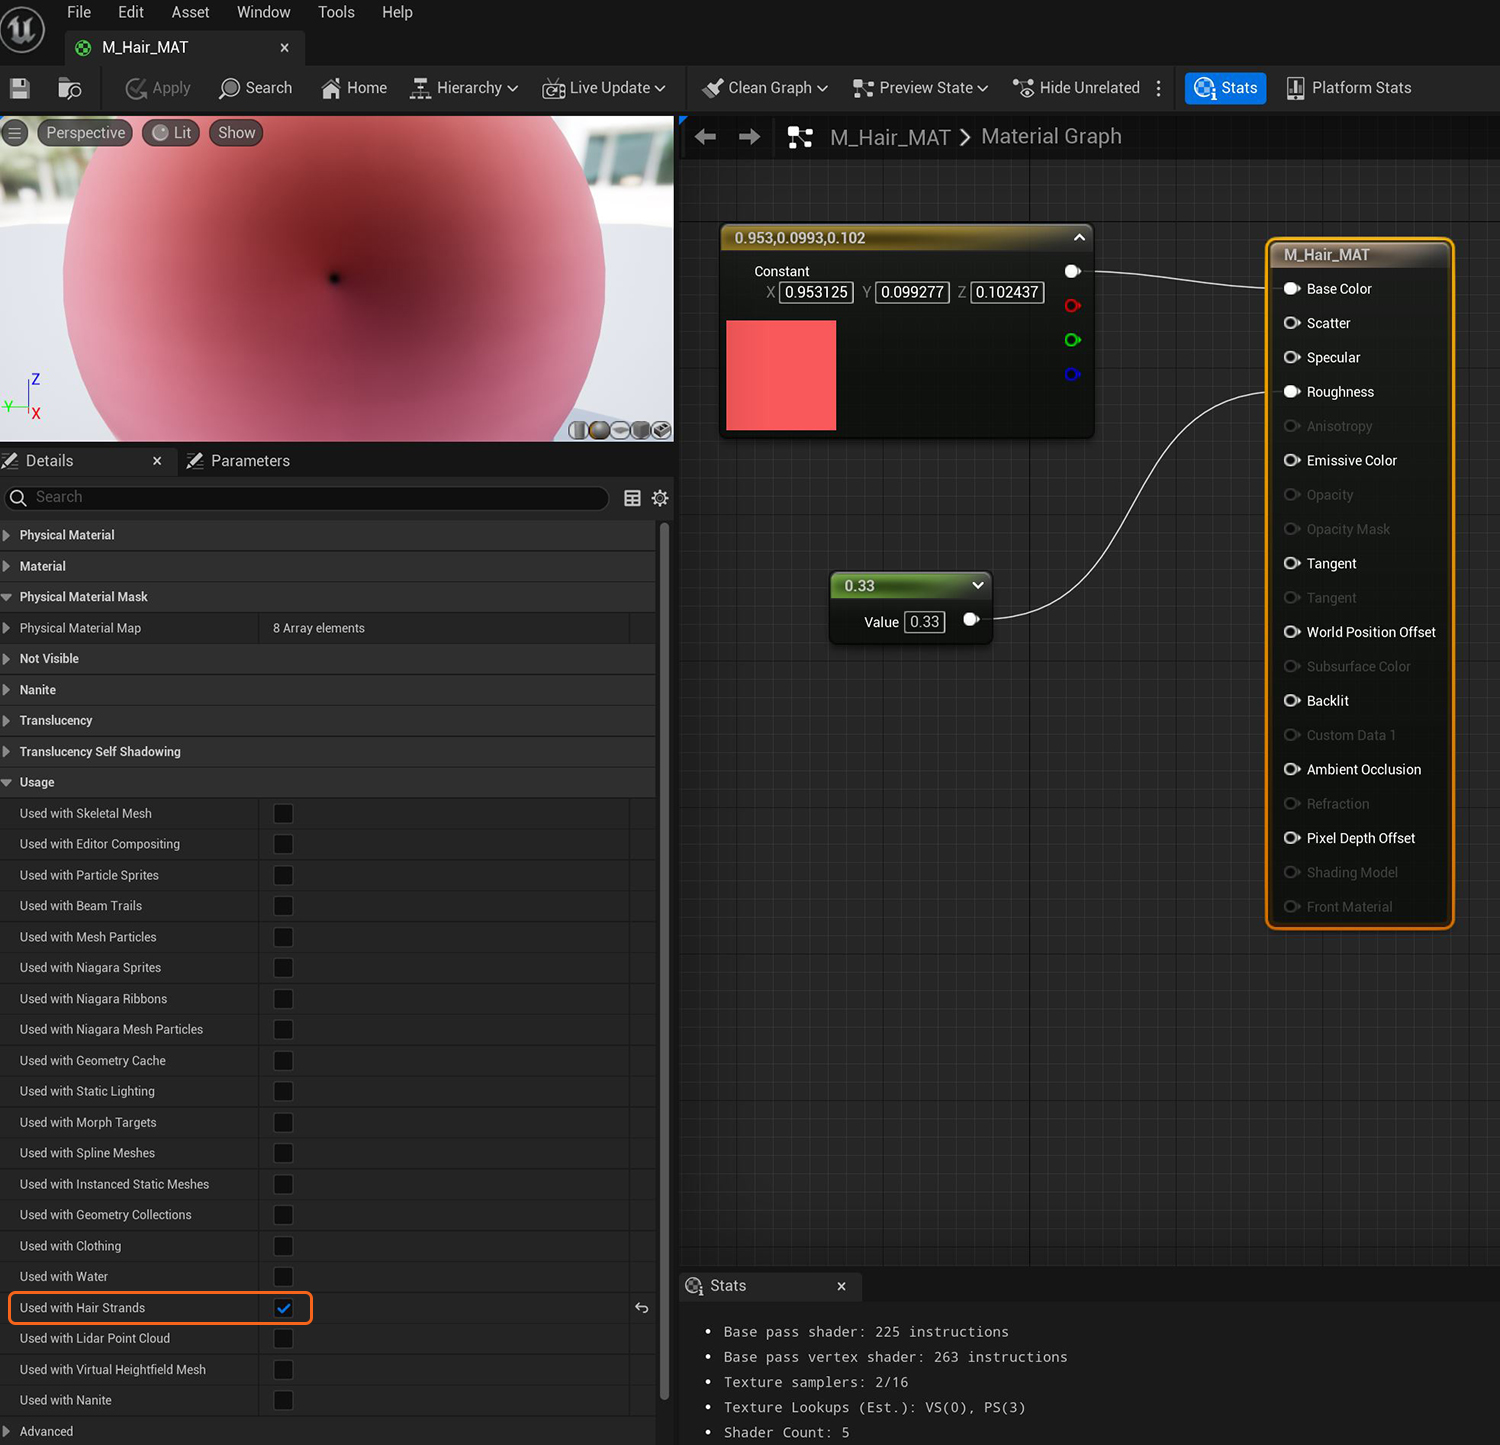Viewport: 1500px width, 1445px height.
Task: Select the plane preview mesh icon
Action: pos(620,430)
